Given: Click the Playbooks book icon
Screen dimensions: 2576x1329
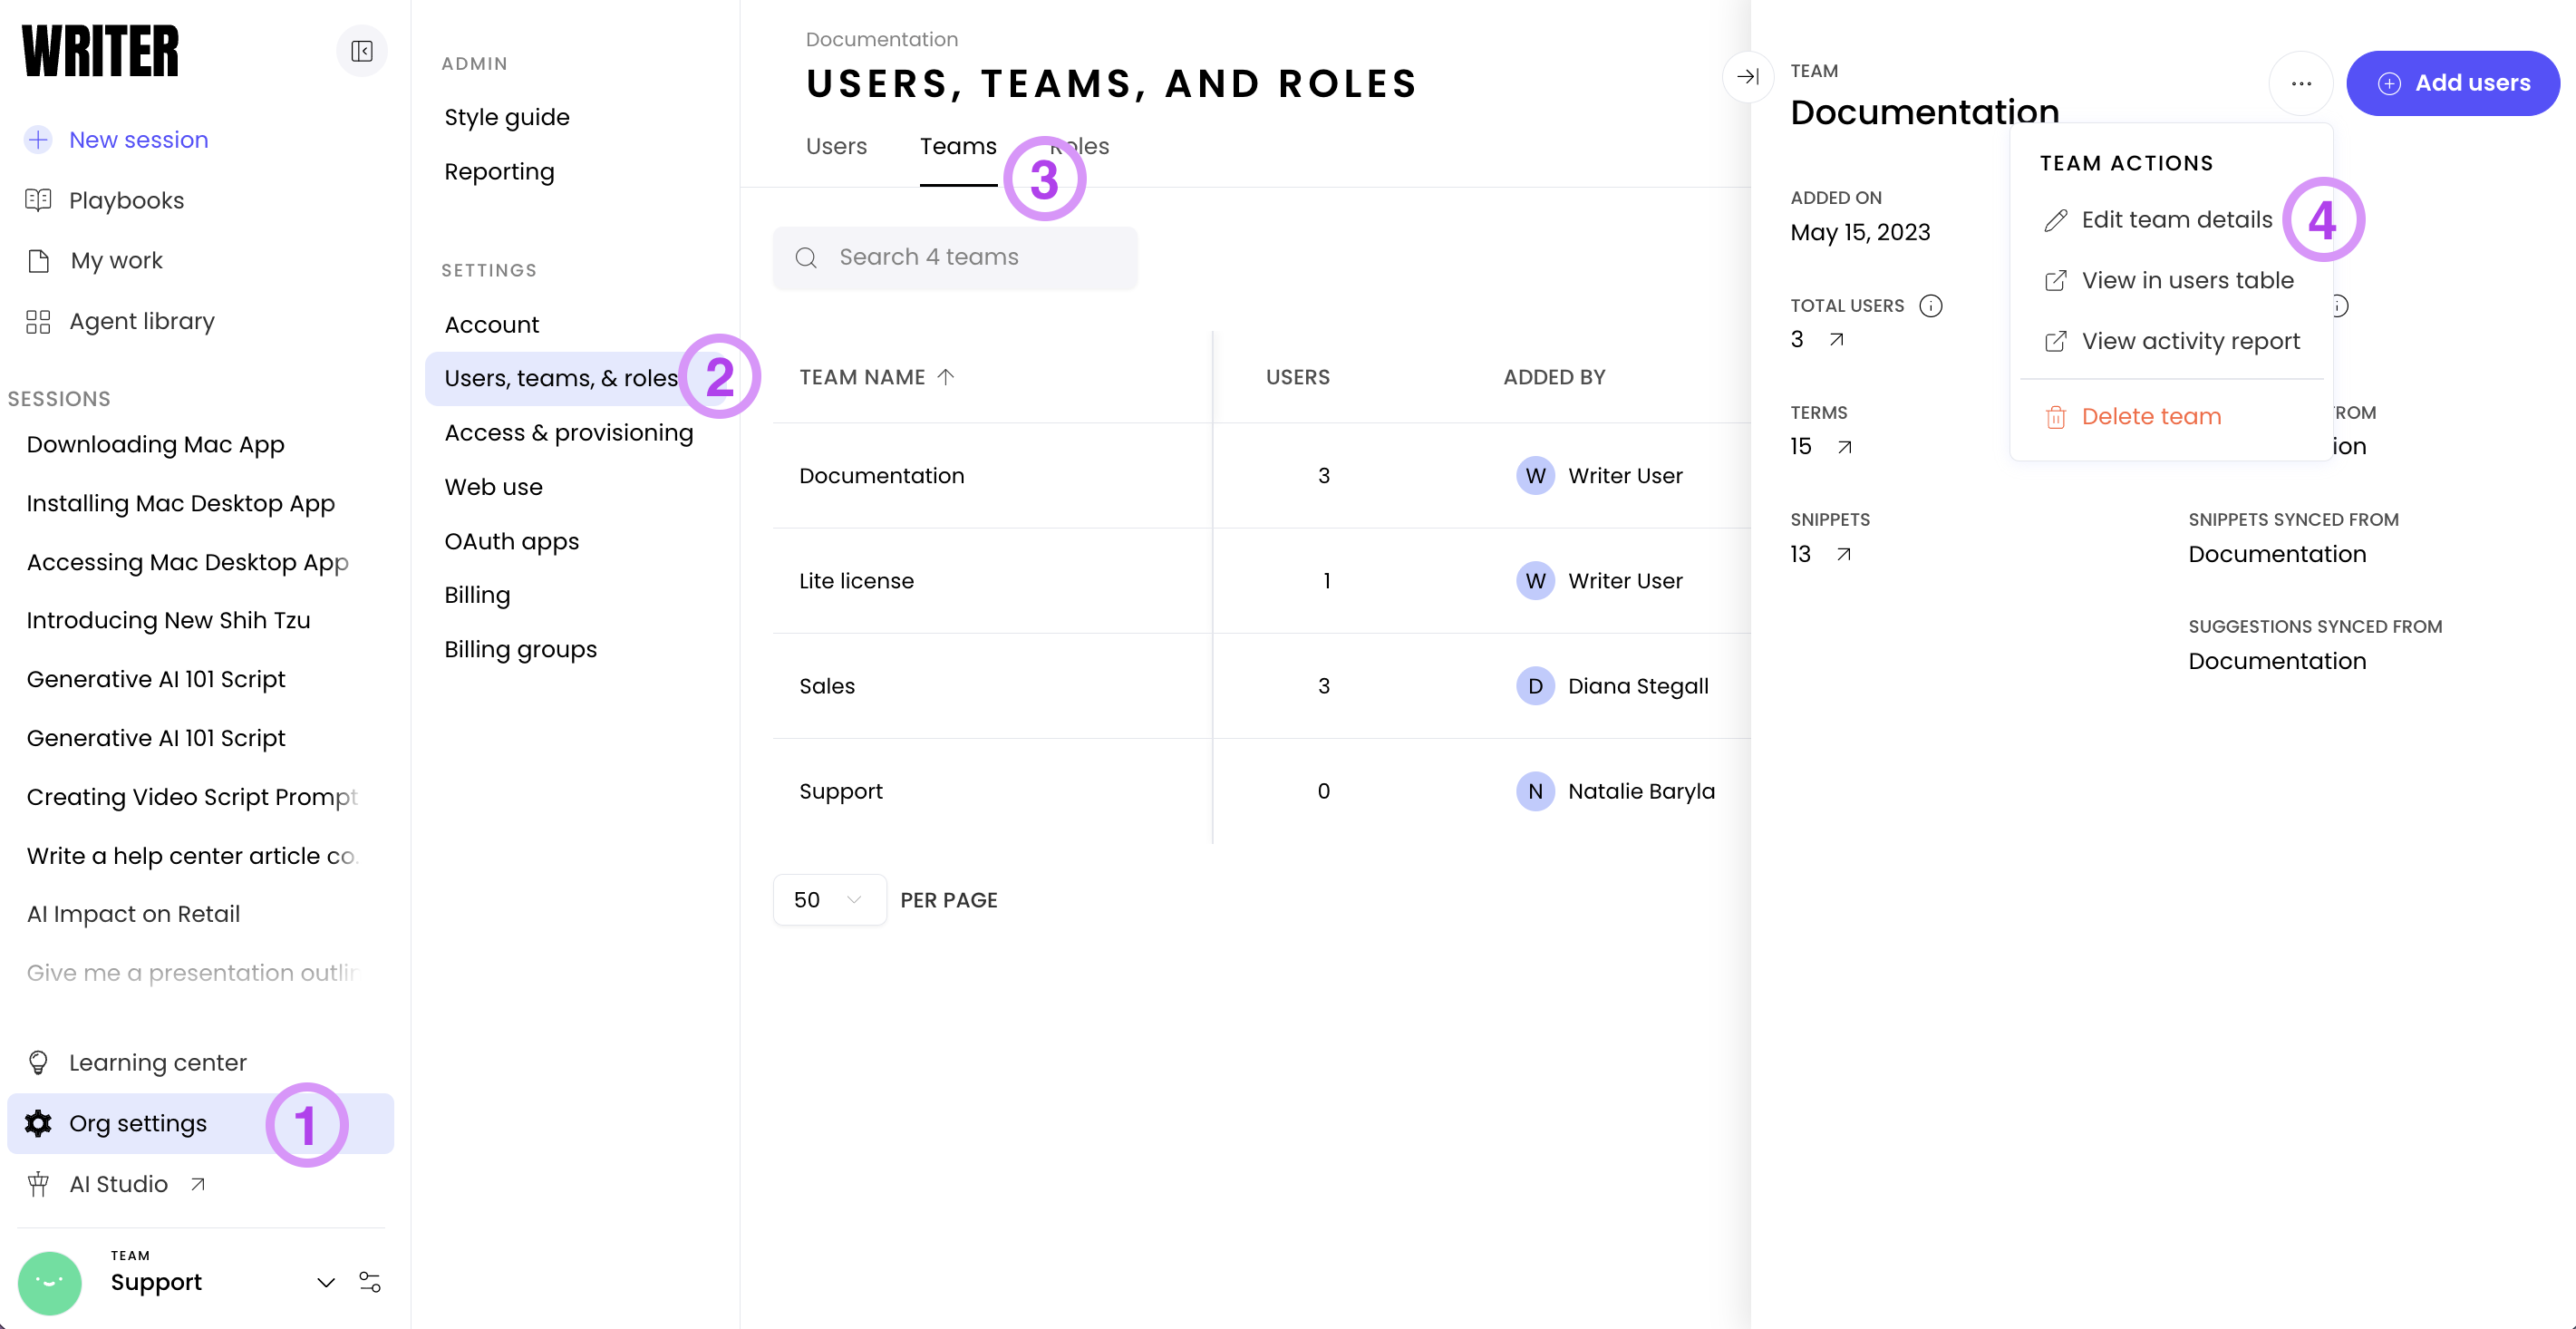Looking at the screenshot, I should (x=38, y=200).
